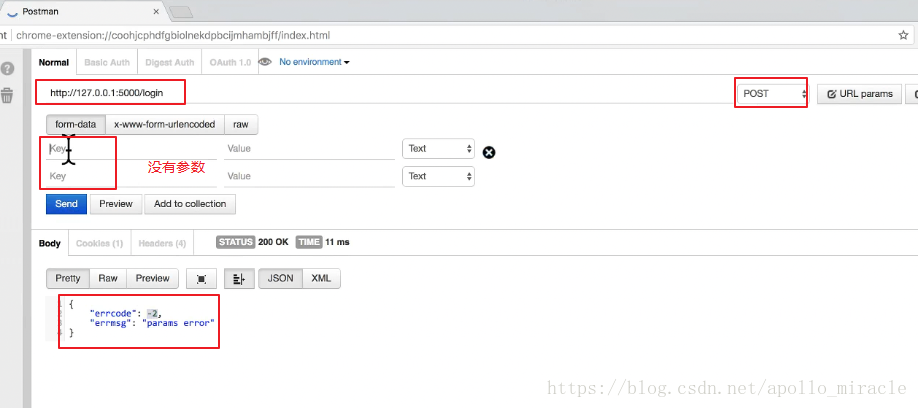Select Raw response view
The image size is (918, 408).
point(108,279)
